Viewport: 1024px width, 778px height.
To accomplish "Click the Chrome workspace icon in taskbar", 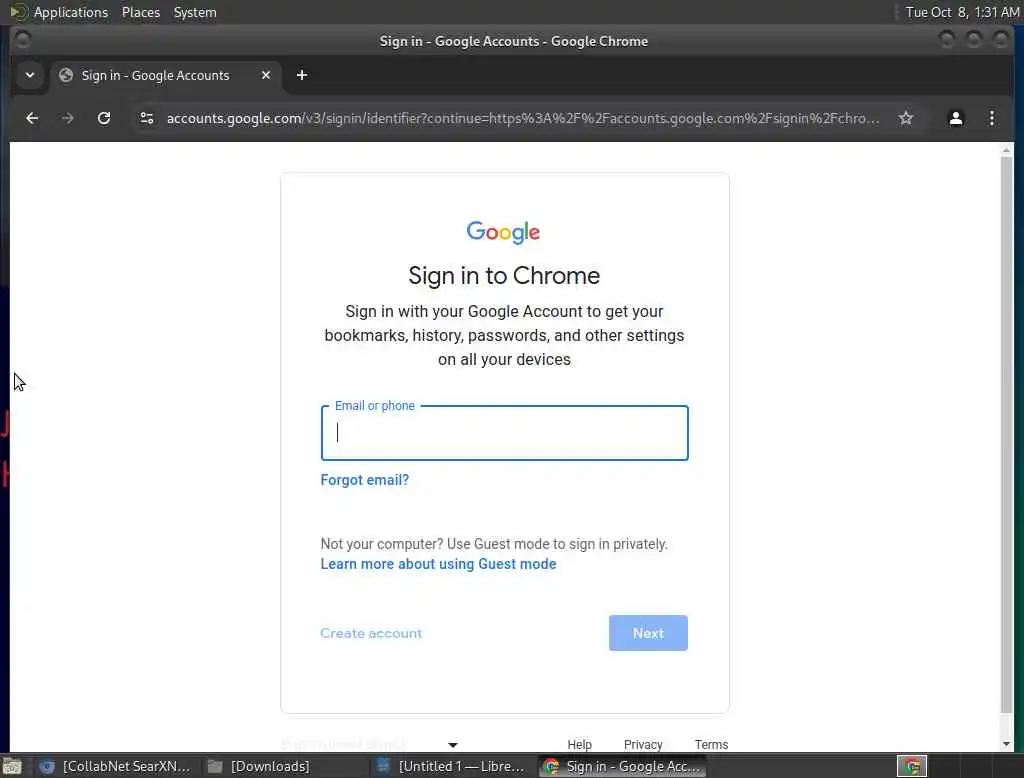I will click(x=912, y=766).
